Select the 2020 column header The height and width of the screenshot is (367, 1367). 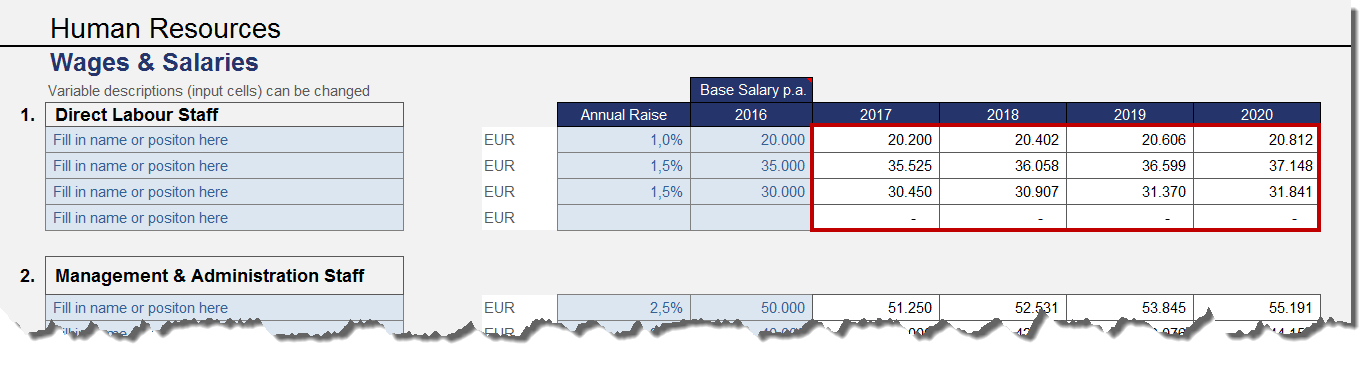tap(1257, 115)
